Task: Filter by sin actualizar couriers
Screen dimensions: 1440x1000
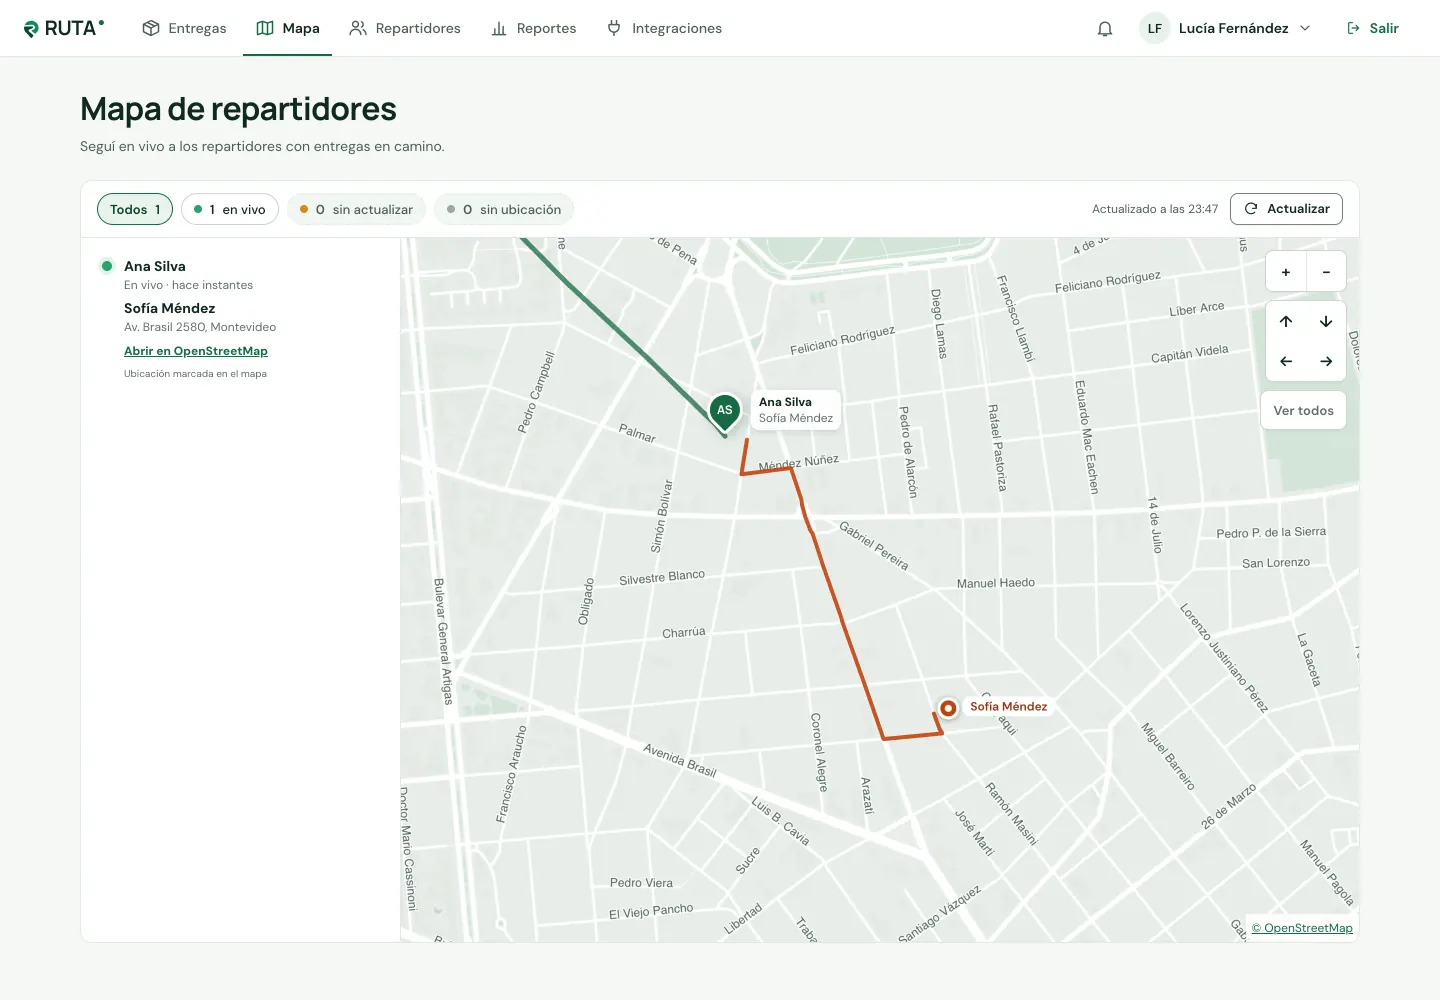Action: click(x=356, y=209)
